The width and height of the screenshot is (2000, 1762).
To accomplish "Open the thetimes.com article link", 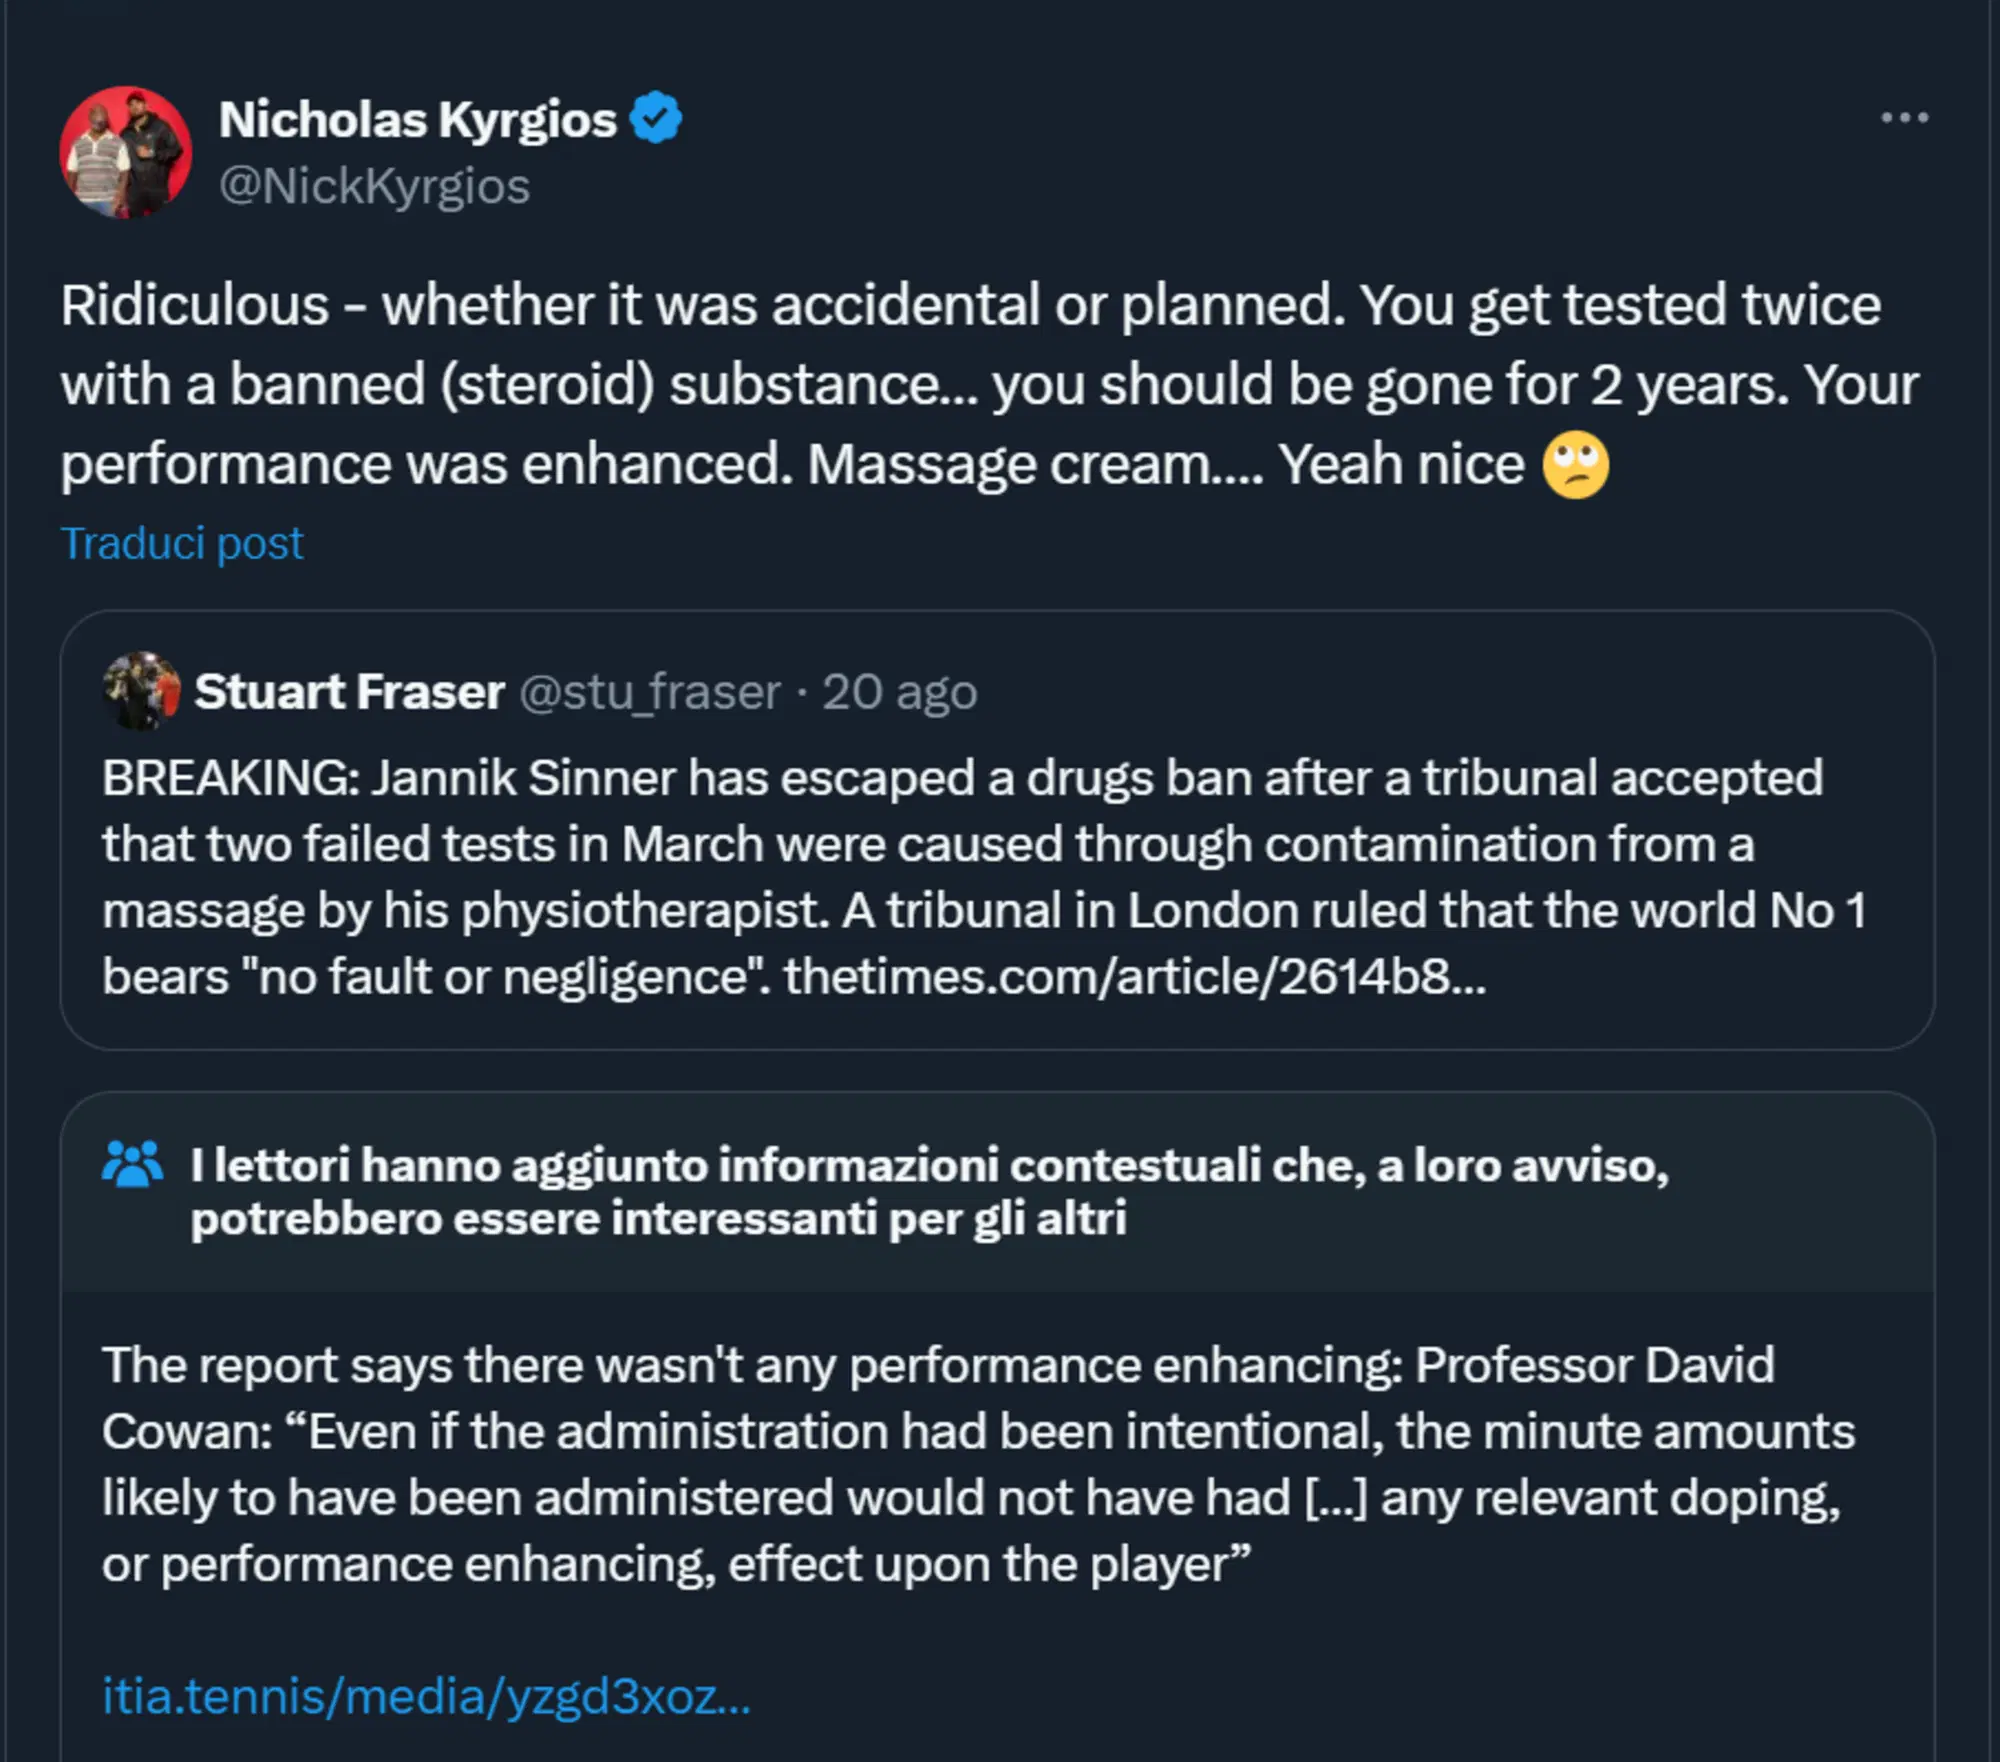I will (1135, 975).
